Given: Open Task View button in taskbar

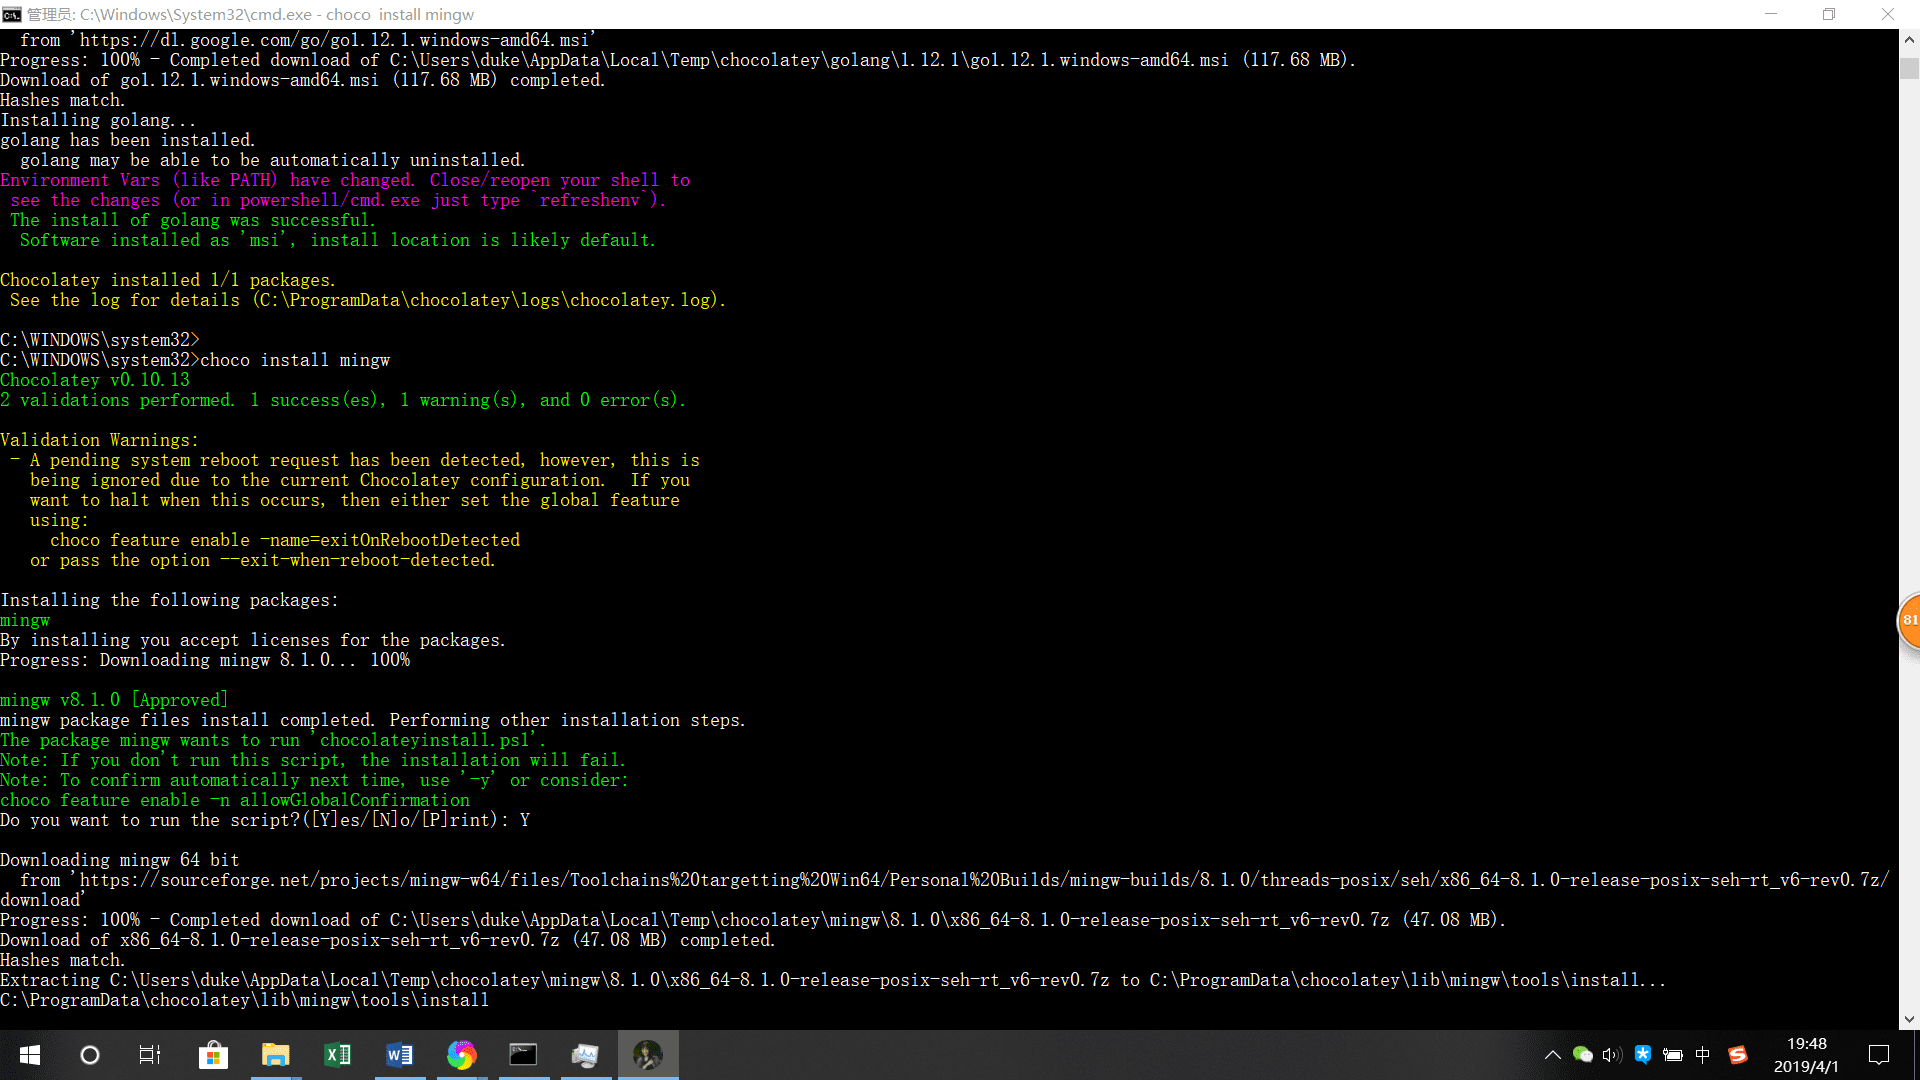Looking at the screenshot, I should (152, 1054).
